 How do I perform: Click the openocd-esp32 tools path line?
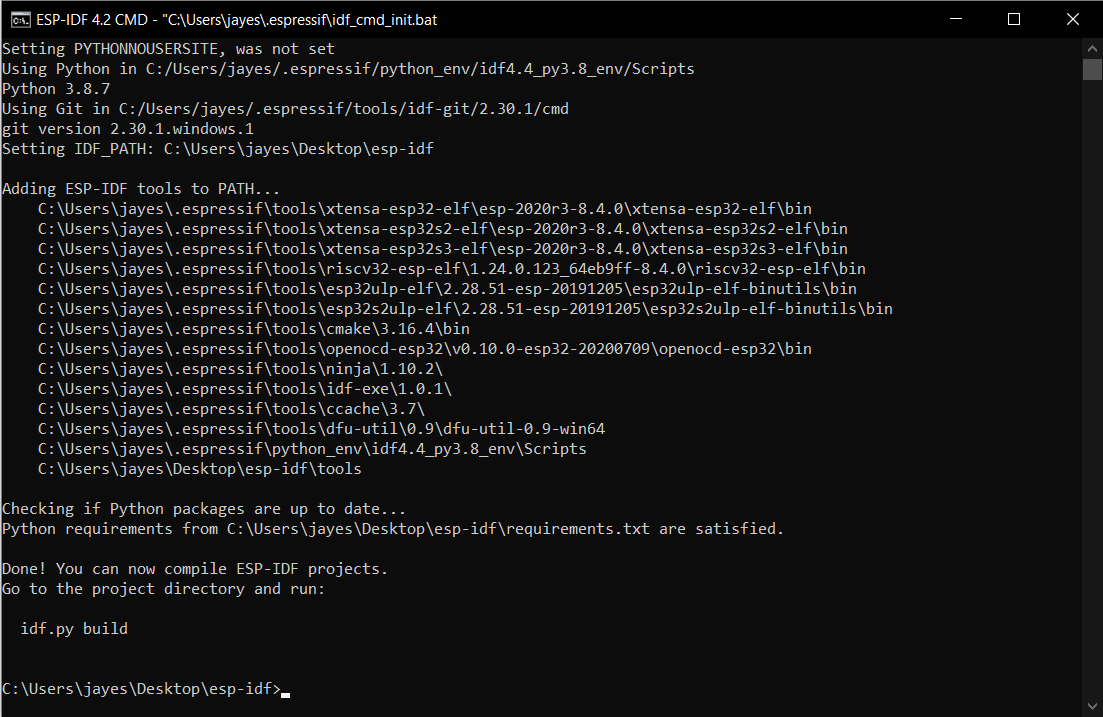coord(425,348)
